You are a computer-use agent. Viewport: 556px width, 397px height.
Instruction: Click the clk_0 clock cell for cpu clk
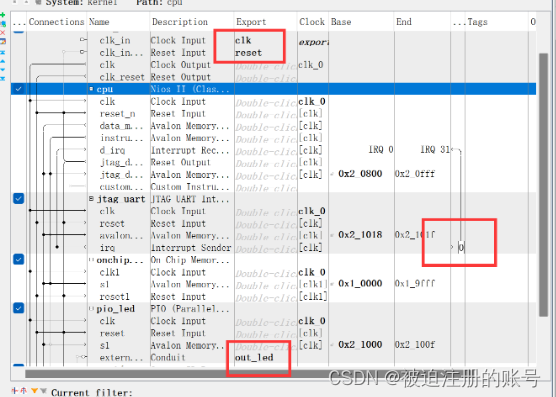click(x=312, y=102)
